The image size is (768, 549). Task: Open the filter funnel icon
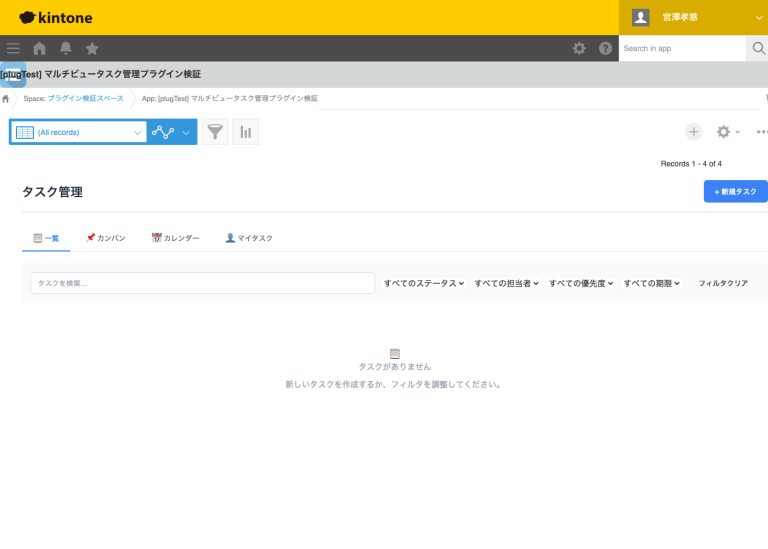215,132
